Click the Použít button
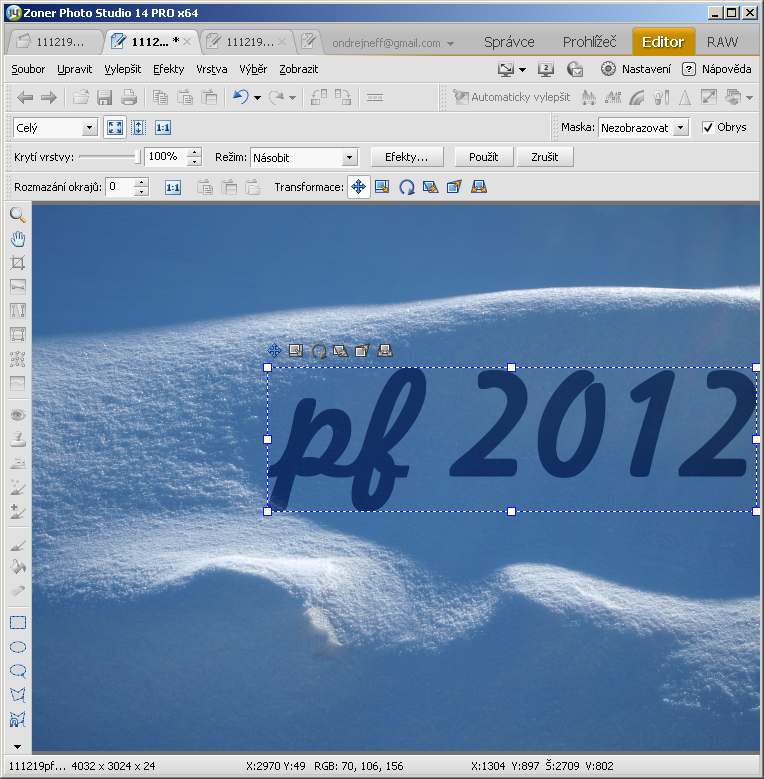The height and width of the screenshot is (779, 764). (483, 157)
